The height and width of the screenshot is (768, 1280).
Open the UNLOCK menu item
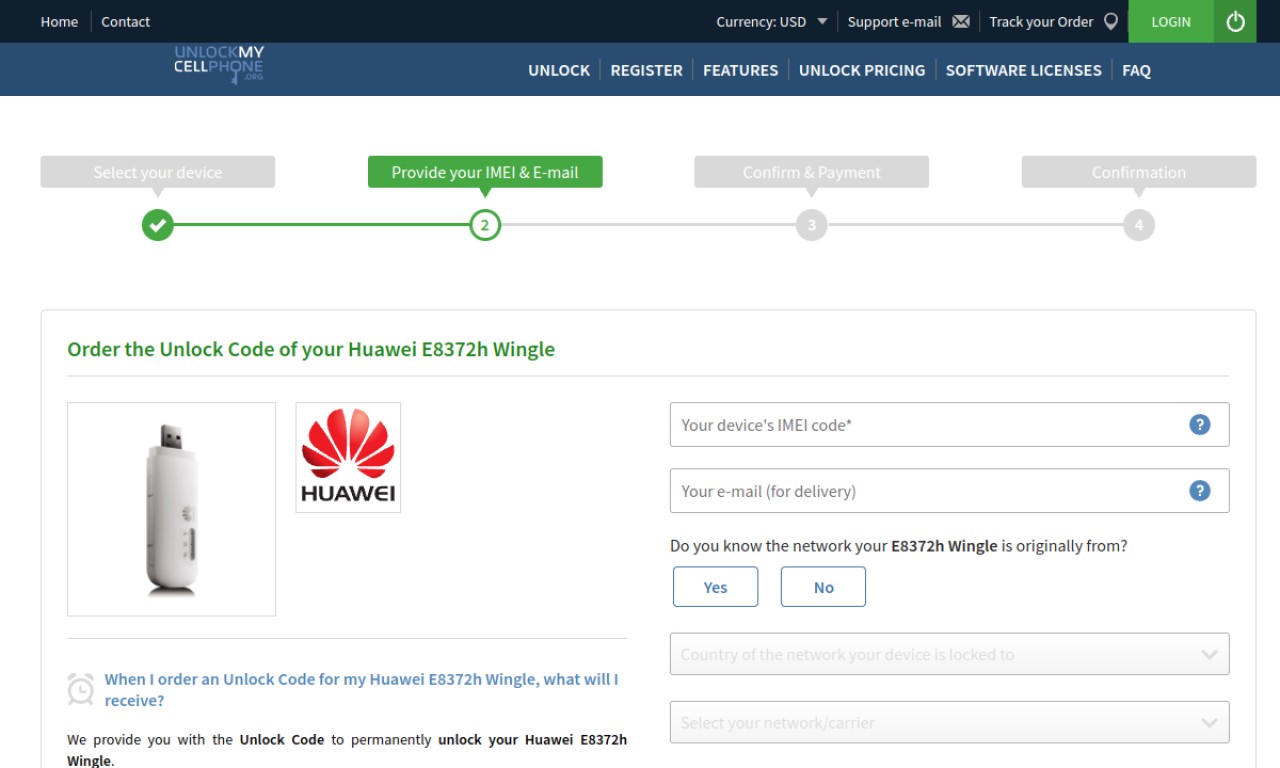coord(559,70)
